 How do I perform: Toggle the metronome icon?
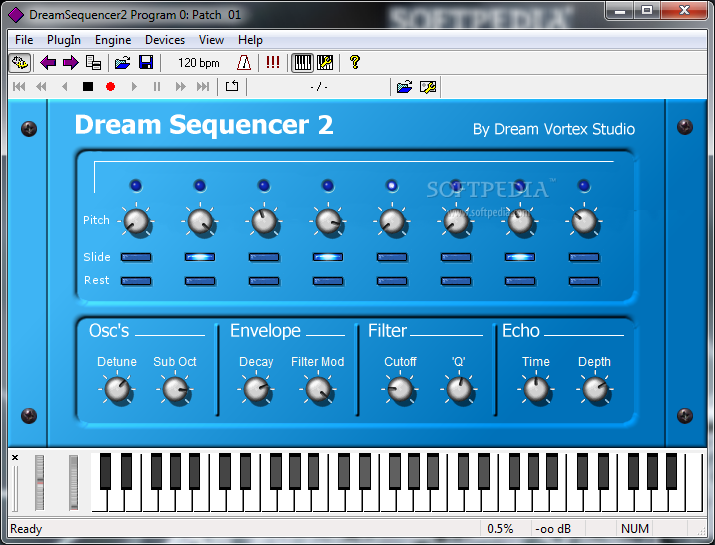click(x=244, y=62)
